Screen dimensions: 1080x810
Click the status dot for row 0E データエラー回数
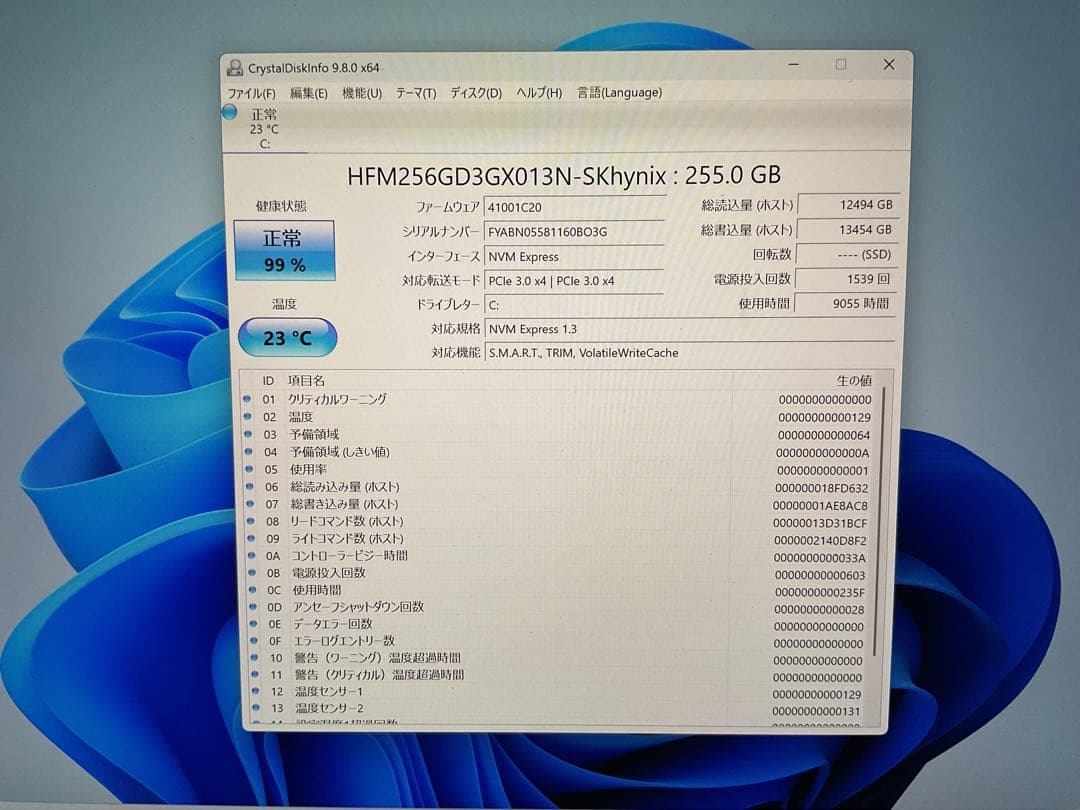click(254, 623)
